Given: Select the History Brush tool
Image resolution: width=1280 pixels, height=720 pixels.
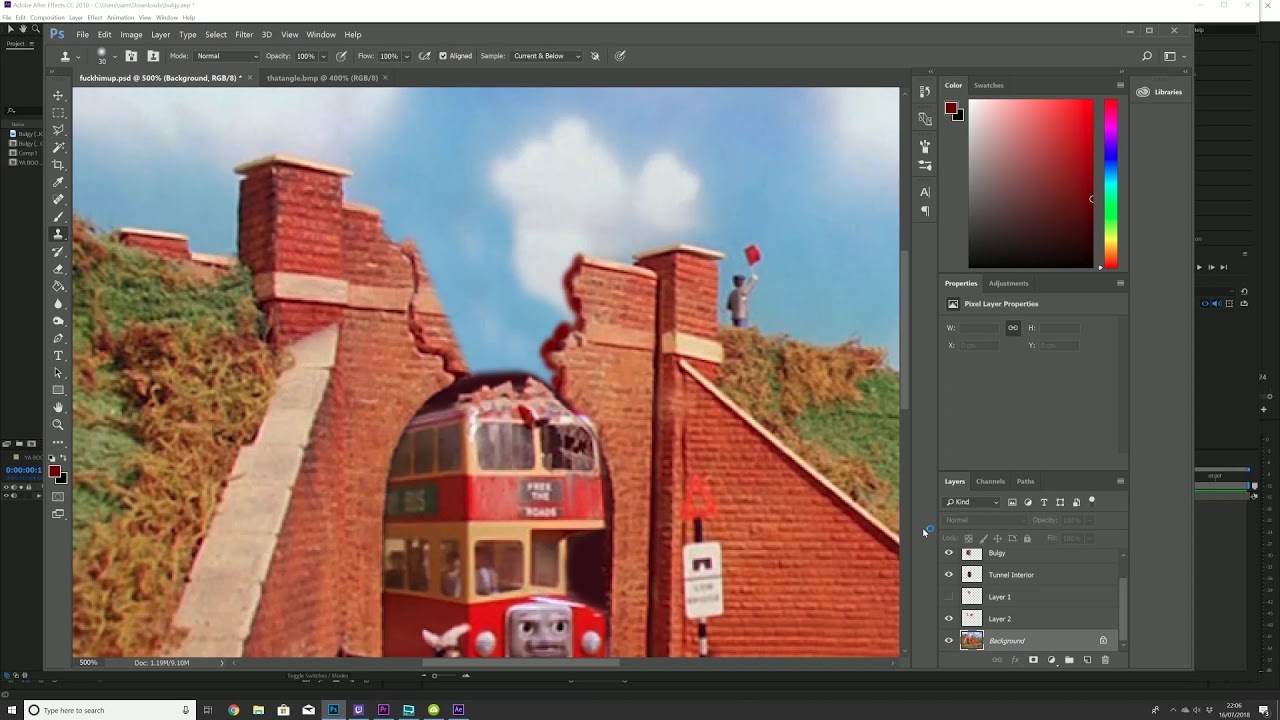Looking at the screenshot, I should point(58,251).
